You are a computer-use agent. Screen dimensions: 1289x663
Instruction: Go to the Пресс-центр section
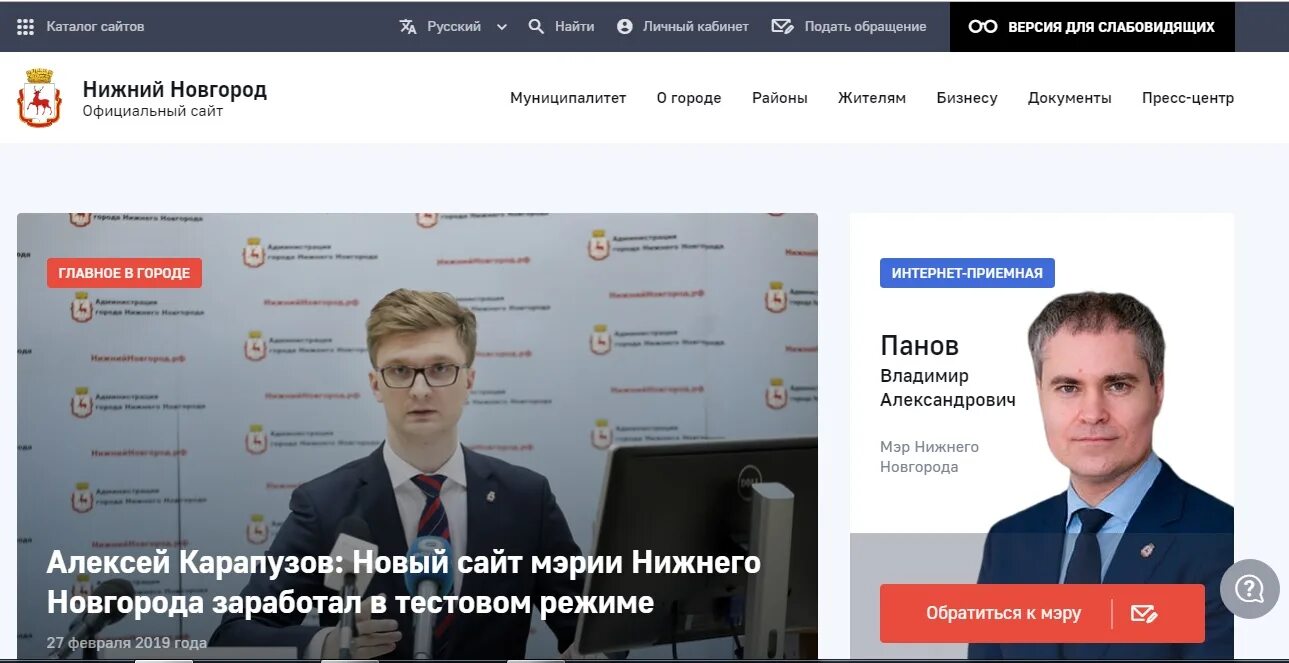[x=1188, y=98]
